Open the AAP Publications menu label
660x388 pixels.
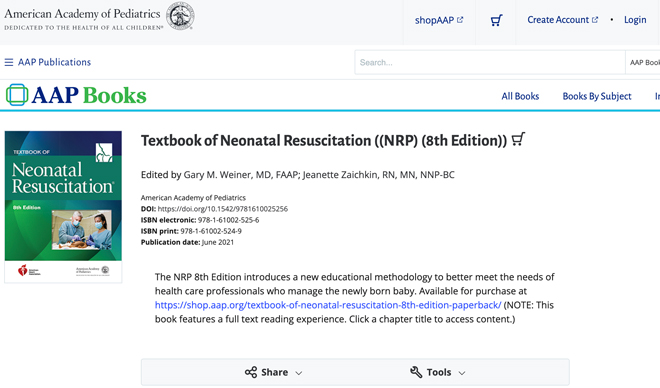pos(54,62)
